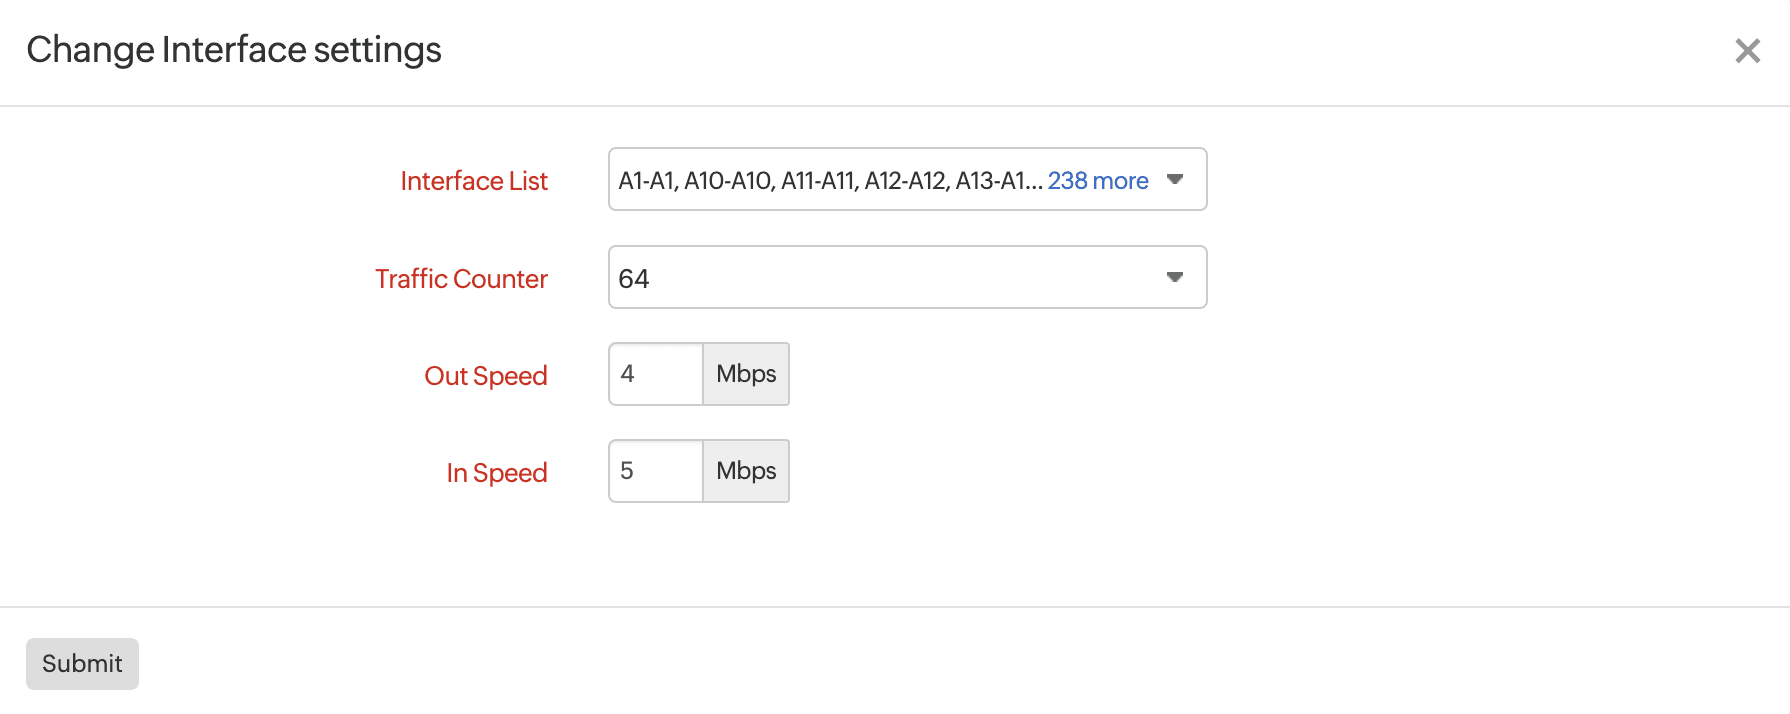
Task: Close the Change Interface settings dialog
Action: 1747,51
